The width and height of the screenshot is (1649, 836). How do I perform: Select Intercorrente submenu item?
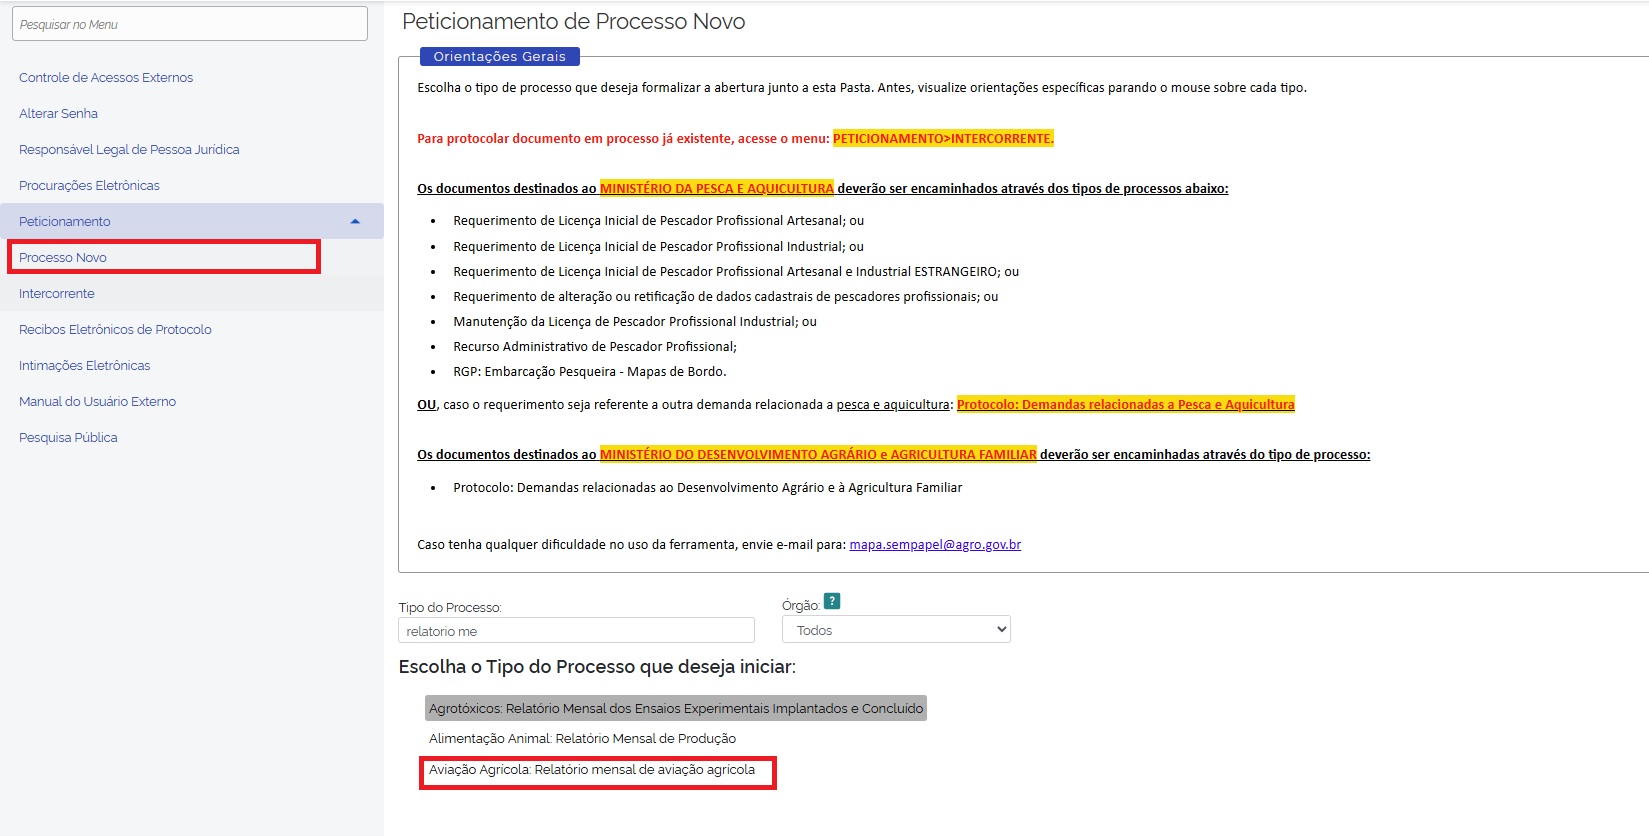57,294
